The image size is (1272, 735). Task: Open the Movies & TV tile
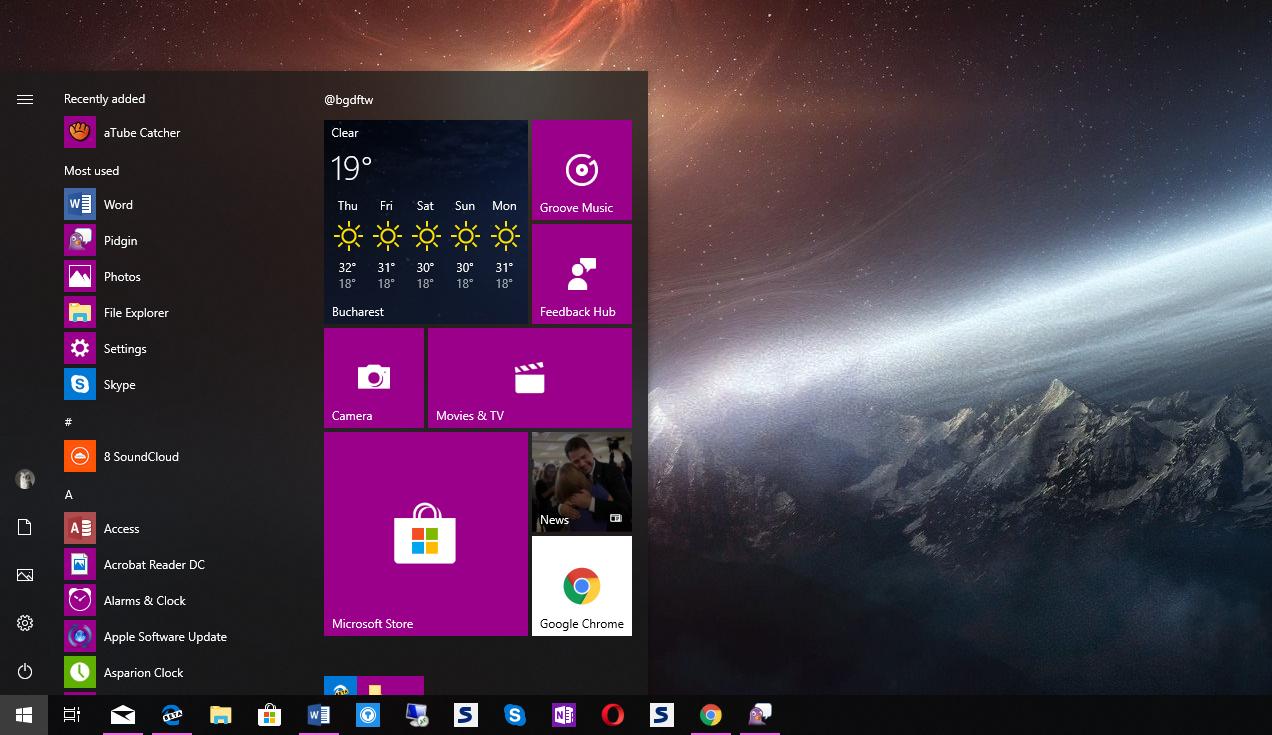pyautogui.click(x=529, y=378)
